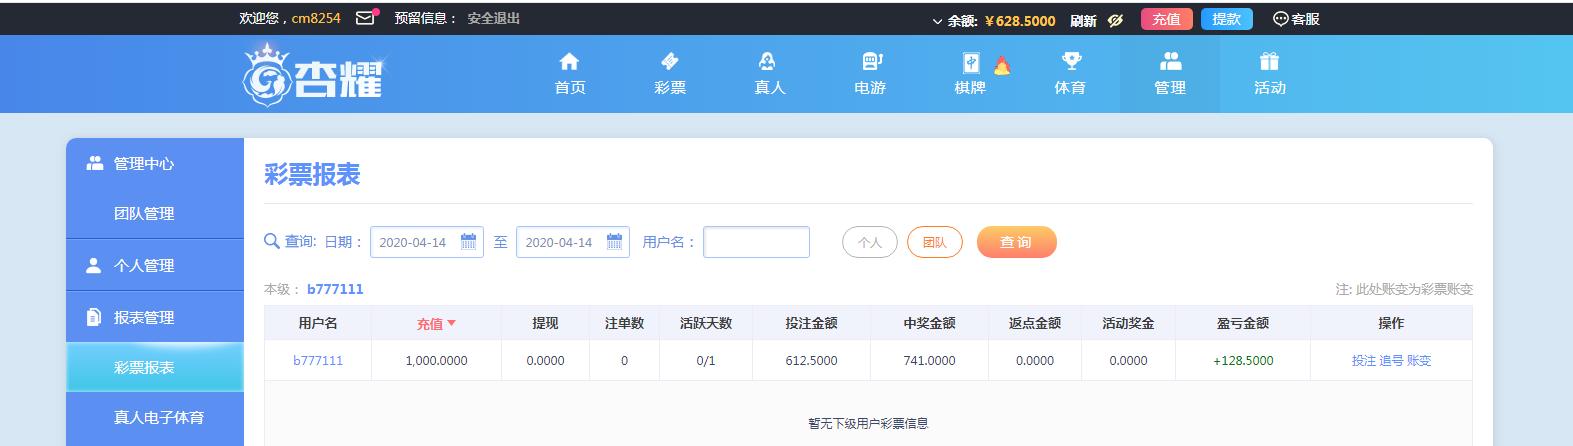Open the 管理 management tab
The image size is (1573, 446).
(1170, 74)
